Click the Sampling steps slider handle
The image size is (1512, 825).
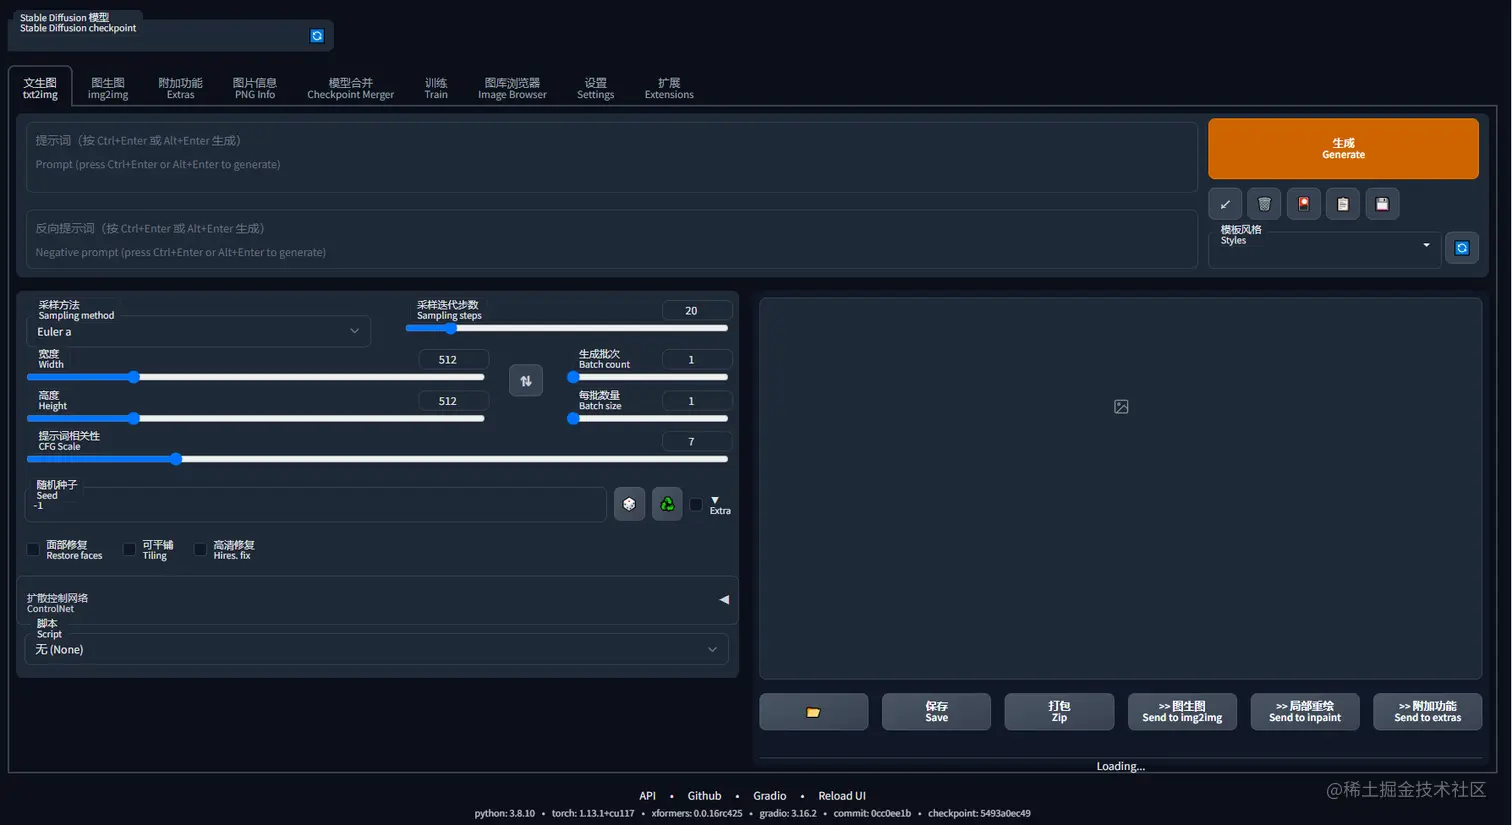click(x=451, y=328)
